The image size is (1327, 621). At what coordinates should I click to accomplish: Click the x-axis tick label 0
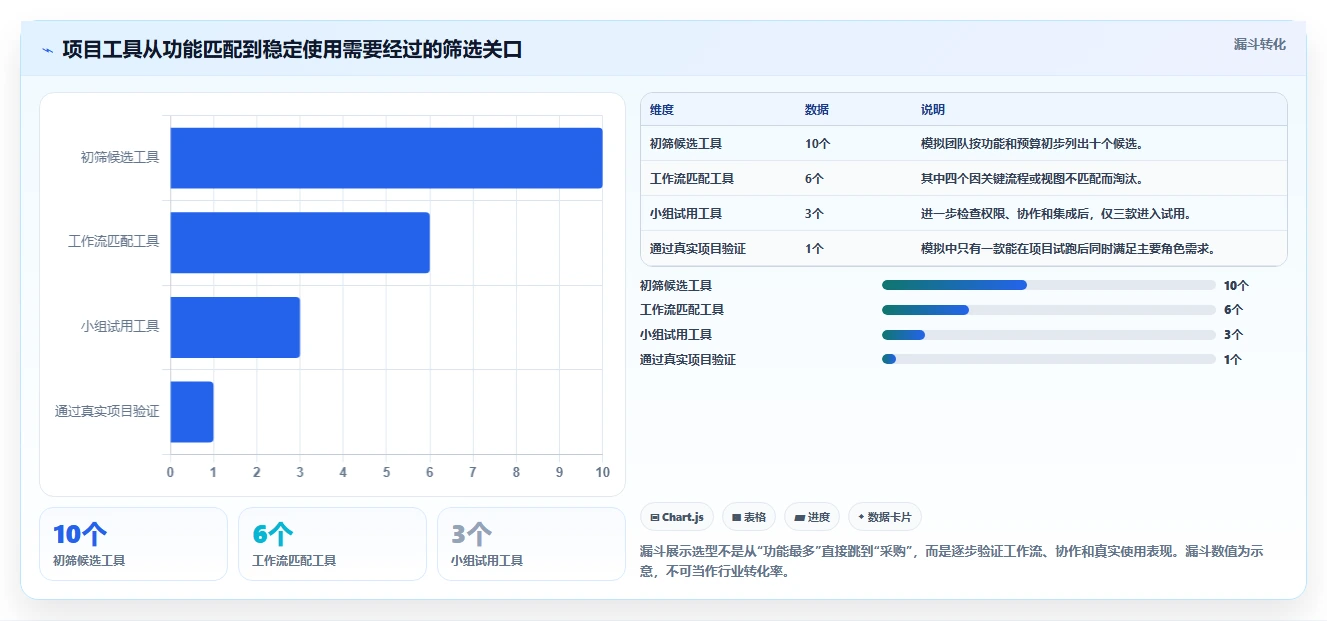point(170,472)
